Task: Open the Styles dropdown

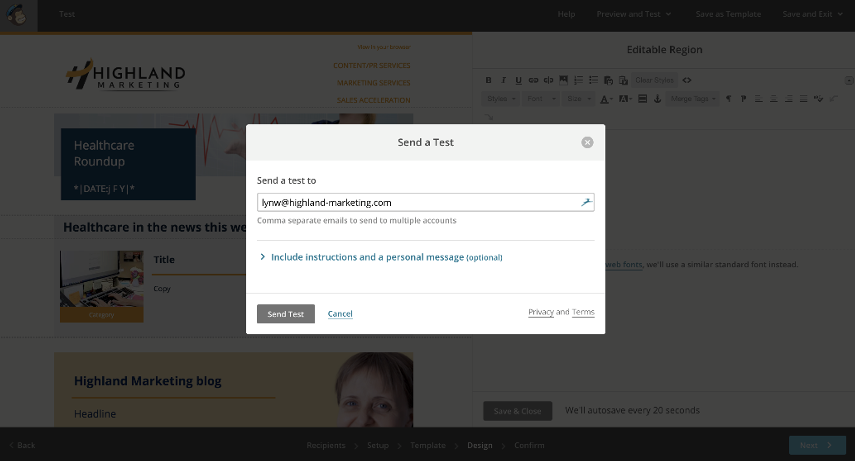Action: point(501,99)
